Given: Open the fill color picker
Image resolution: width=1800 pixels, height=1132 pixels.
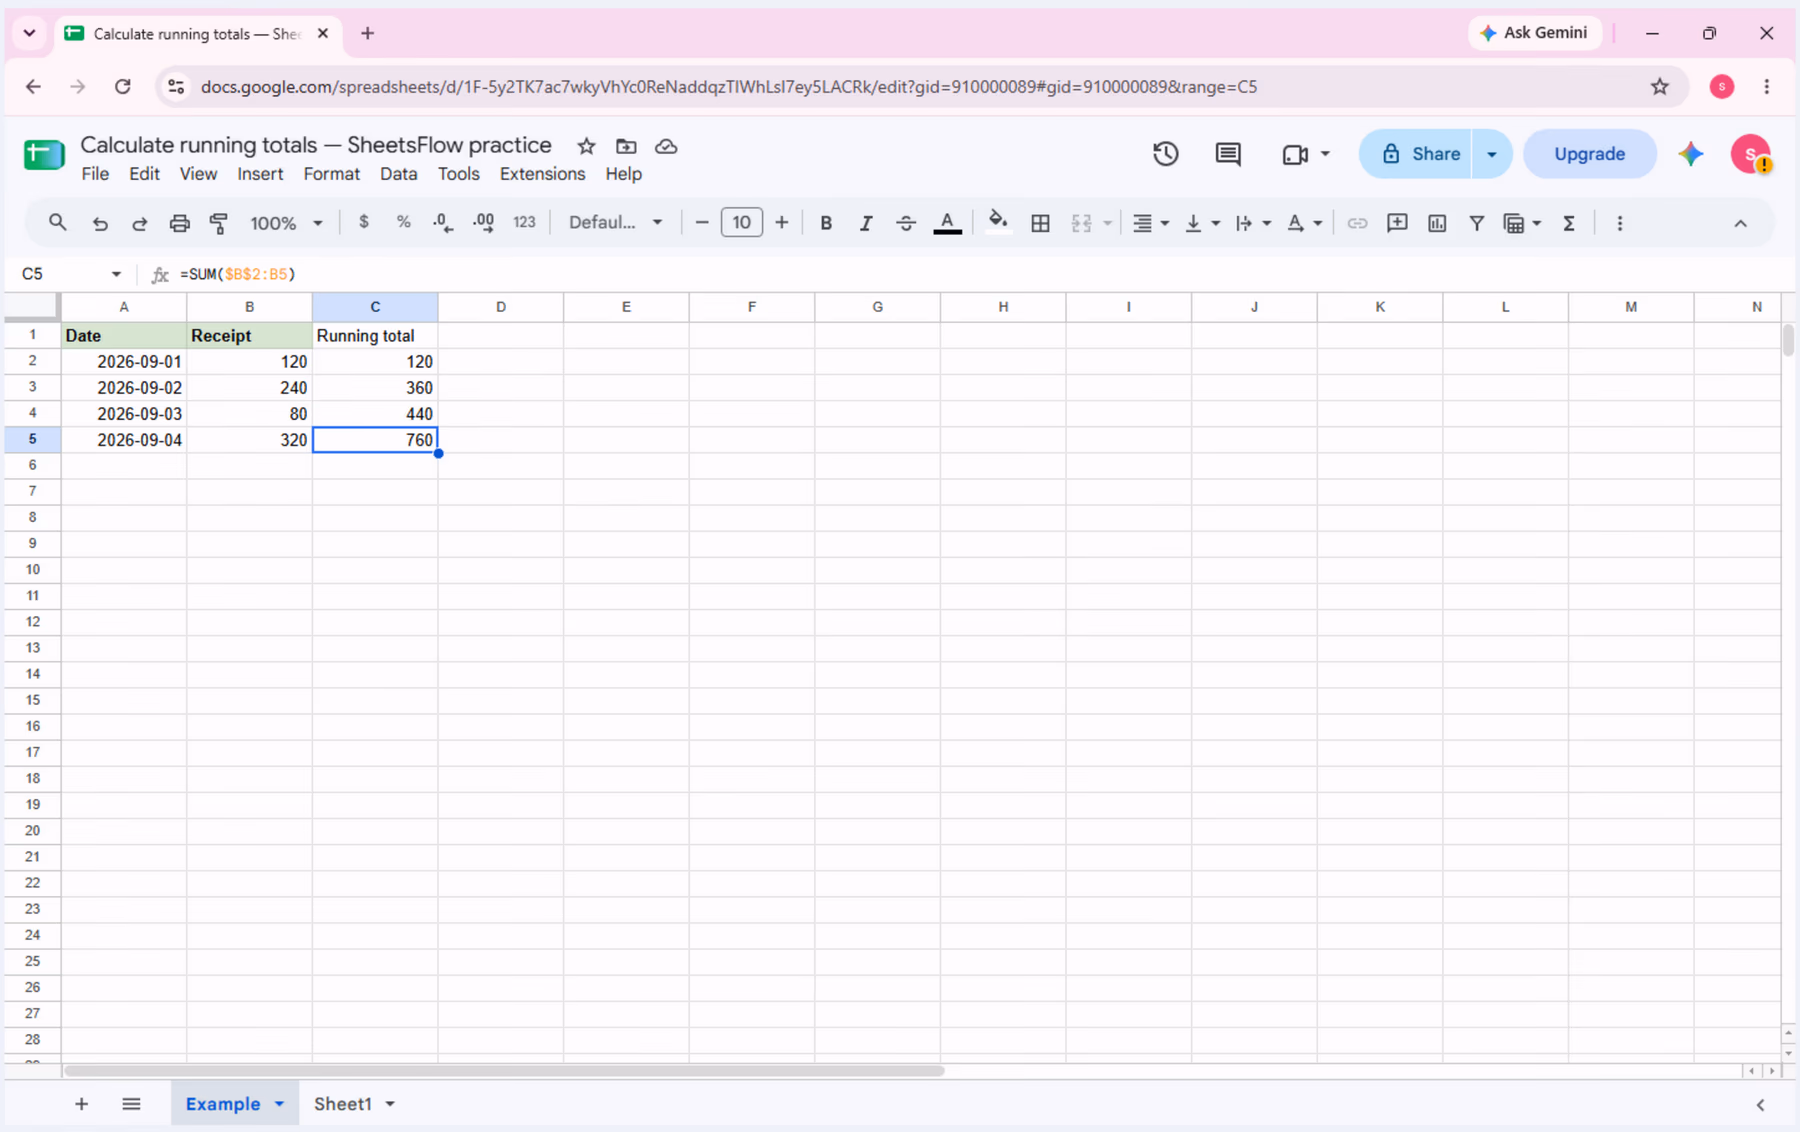Looking at the screenshot, I should point(997,222).
